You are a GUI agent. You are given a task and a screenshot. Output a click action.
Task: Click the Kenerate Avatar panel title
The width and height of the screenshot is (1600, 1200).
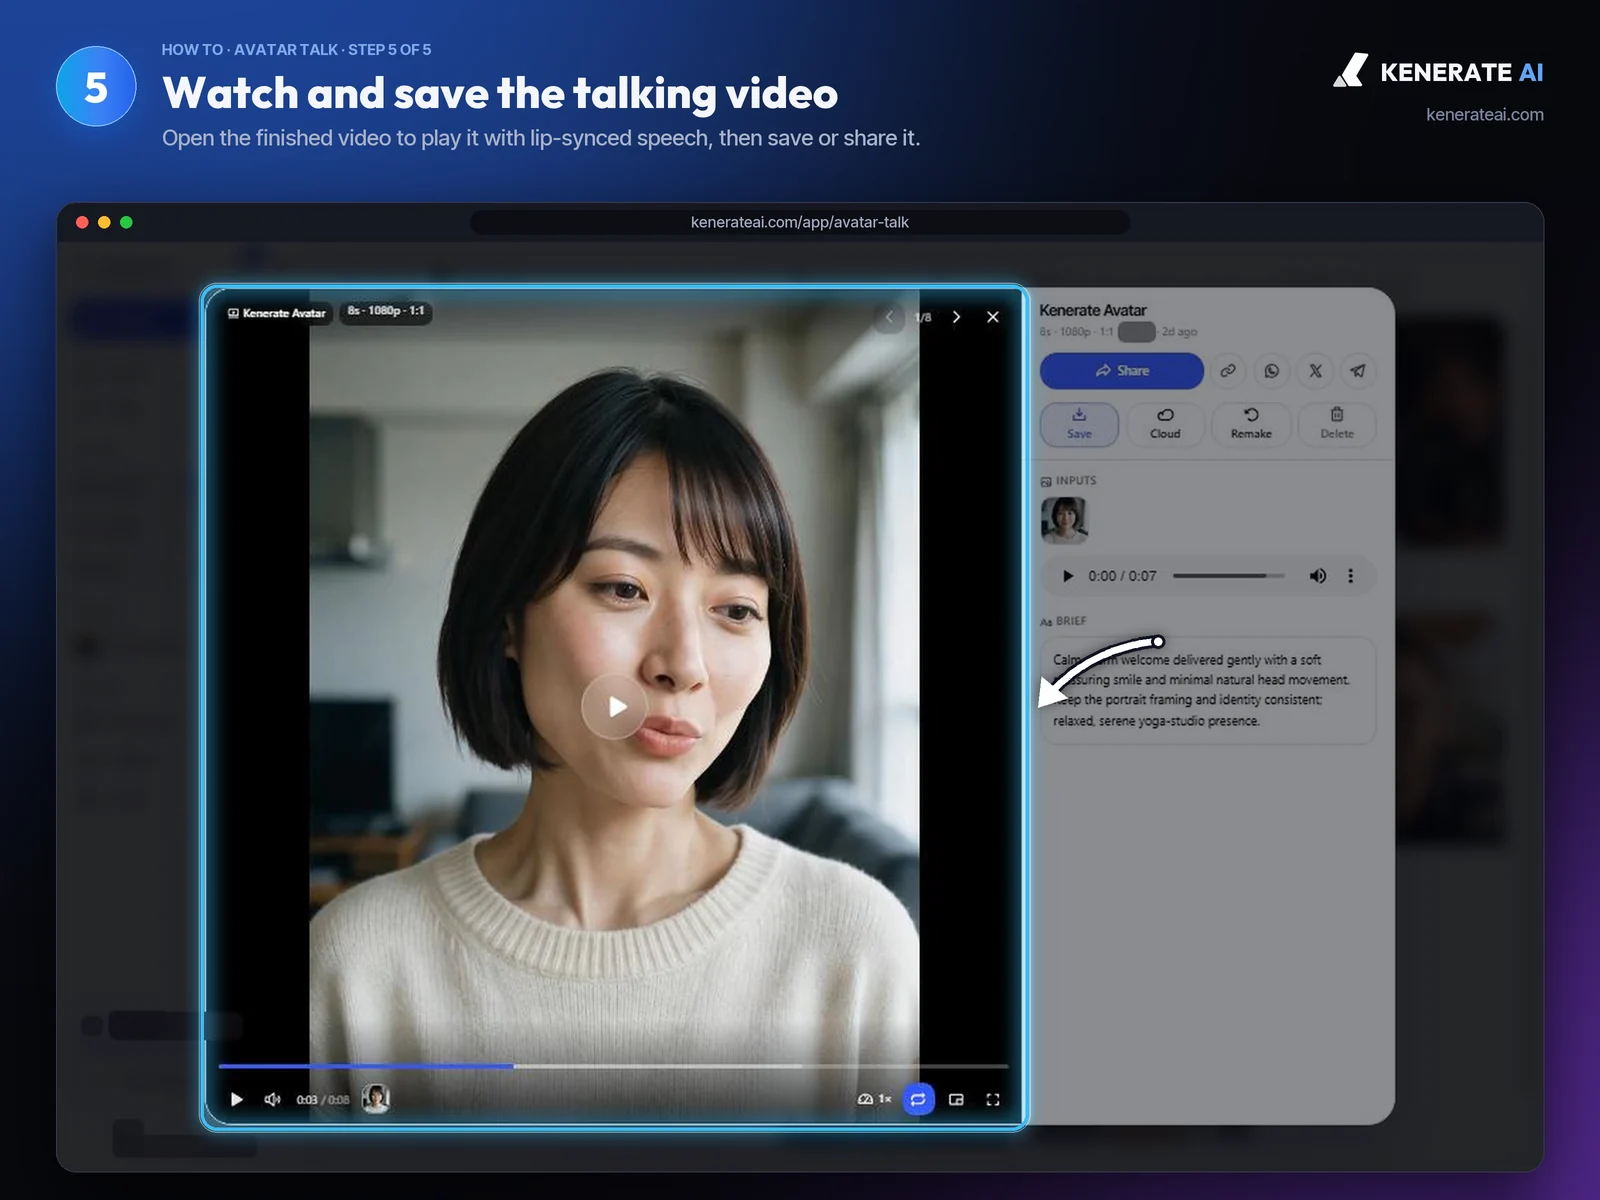point(1093,311)
